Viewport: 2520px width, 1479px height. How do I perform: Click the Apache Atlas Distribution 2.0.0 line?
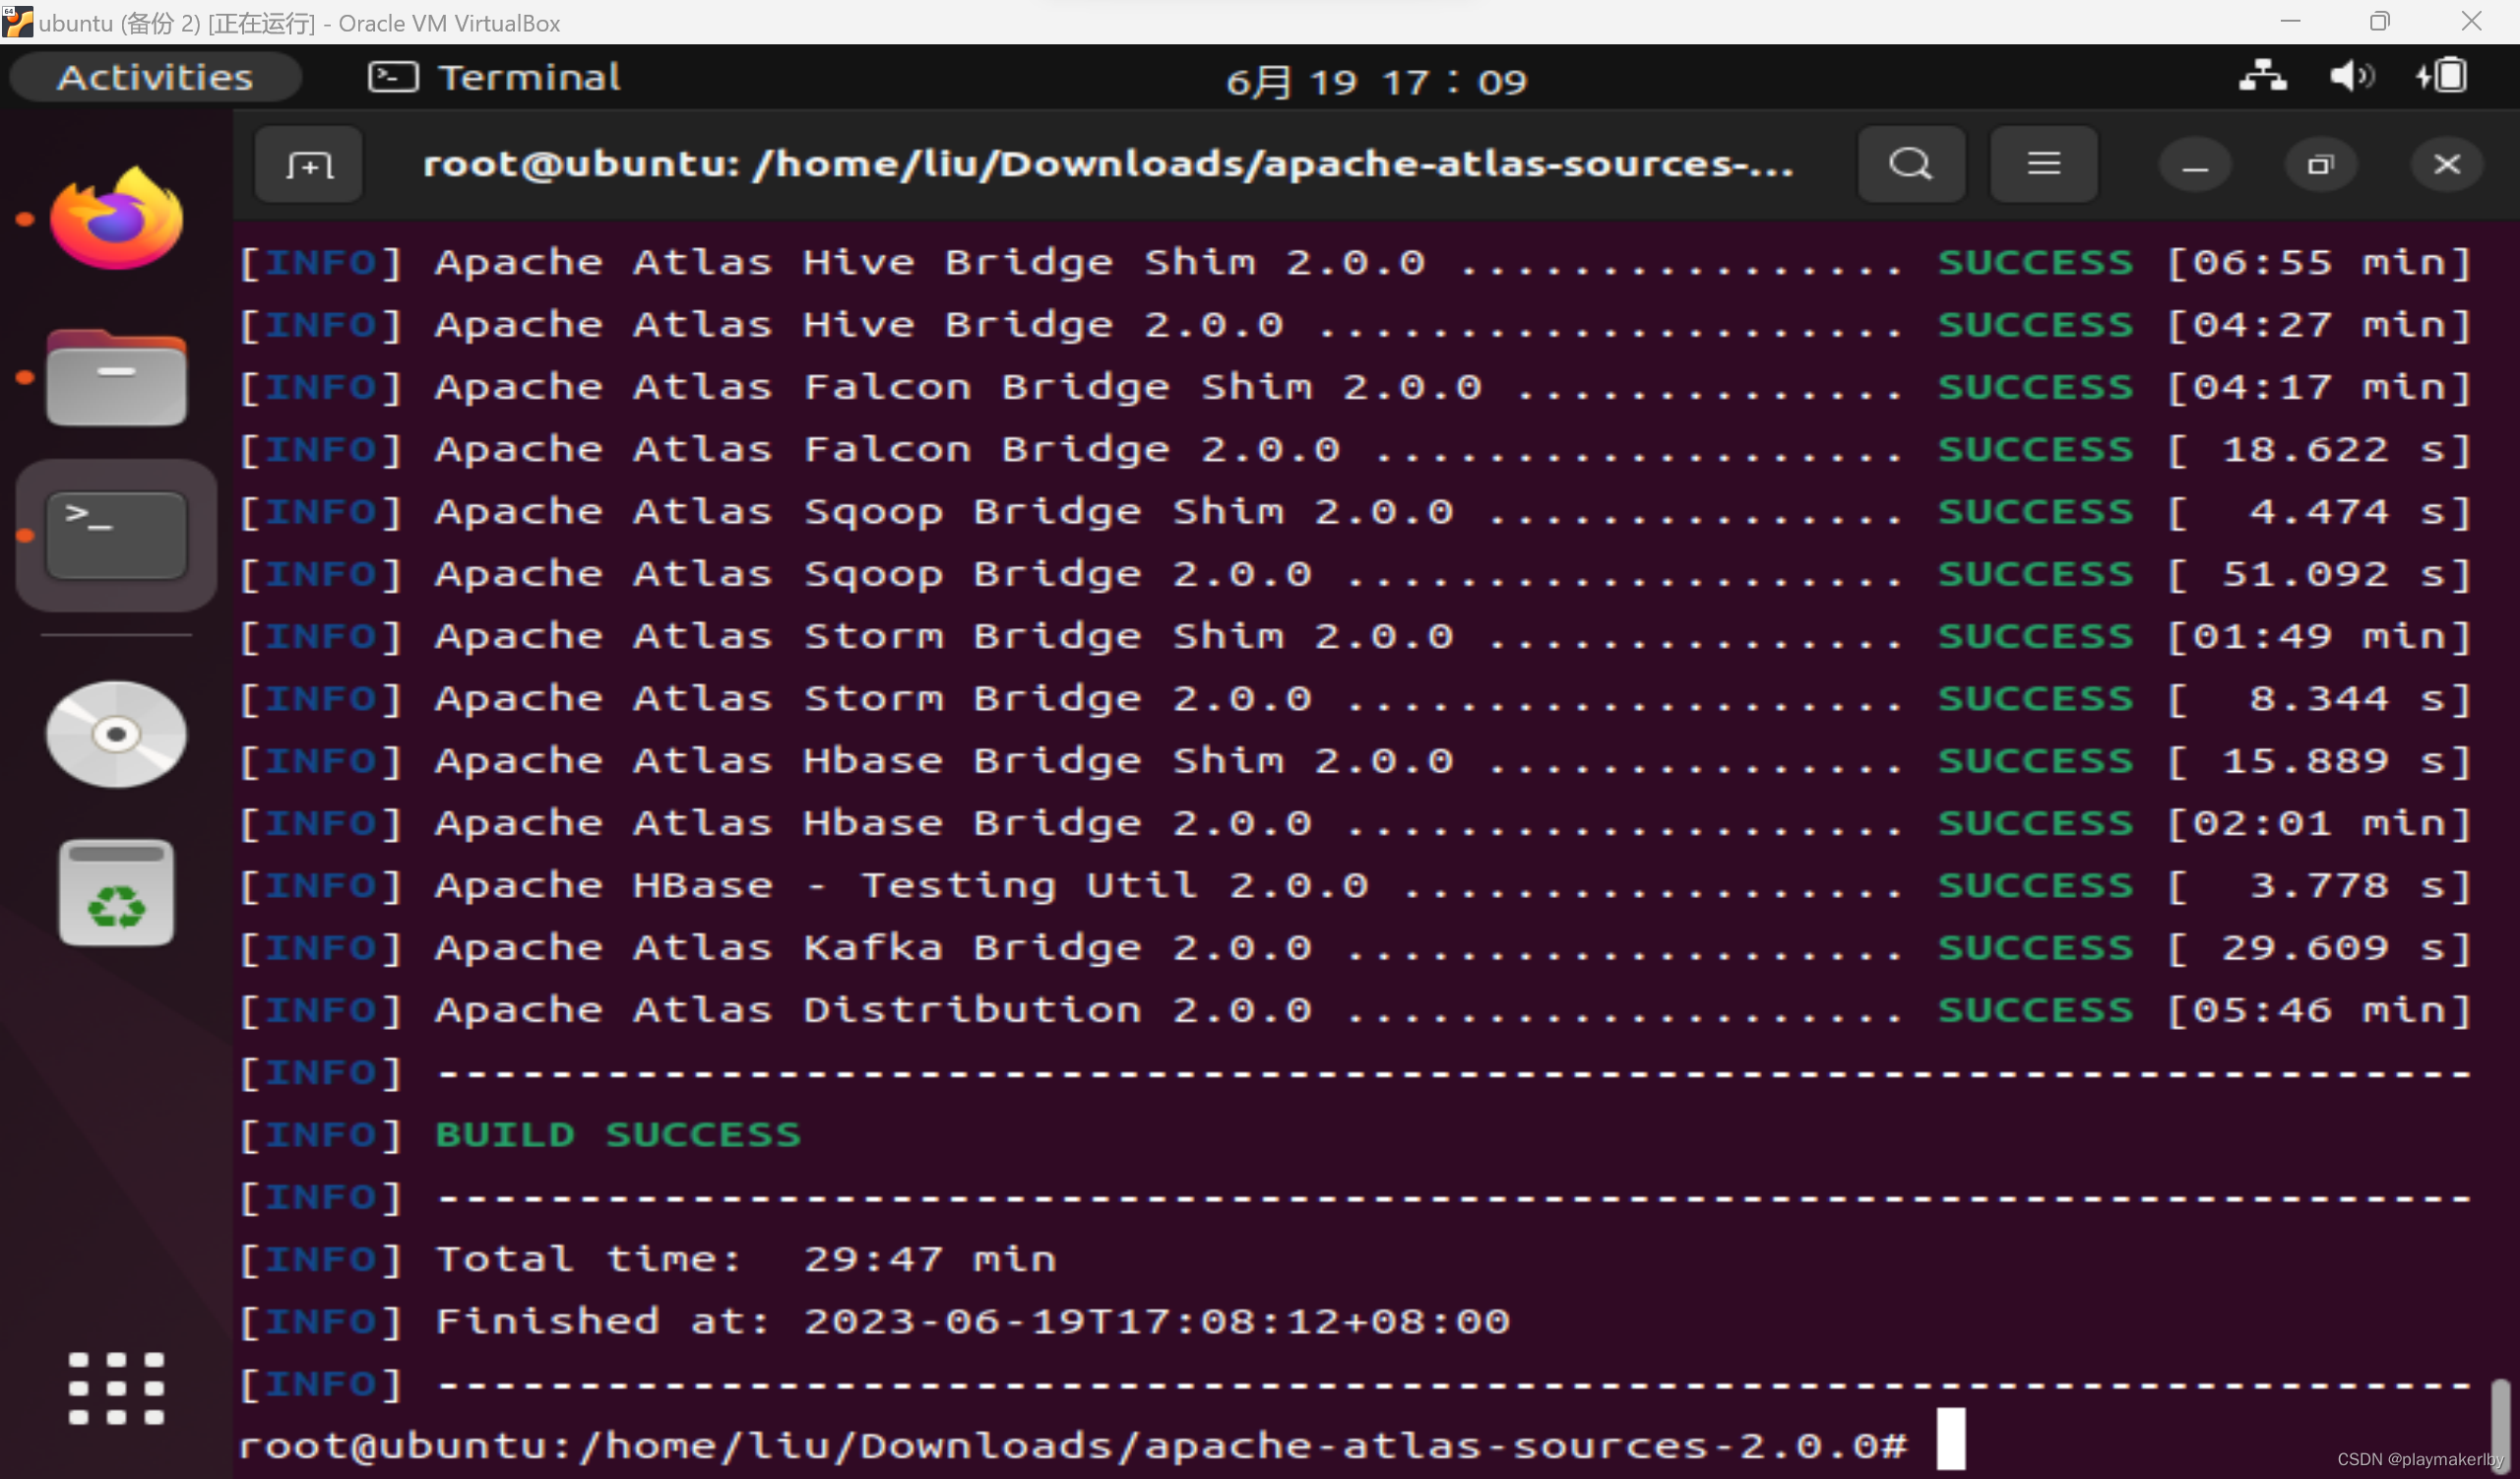click(x=1355, y=1010)
